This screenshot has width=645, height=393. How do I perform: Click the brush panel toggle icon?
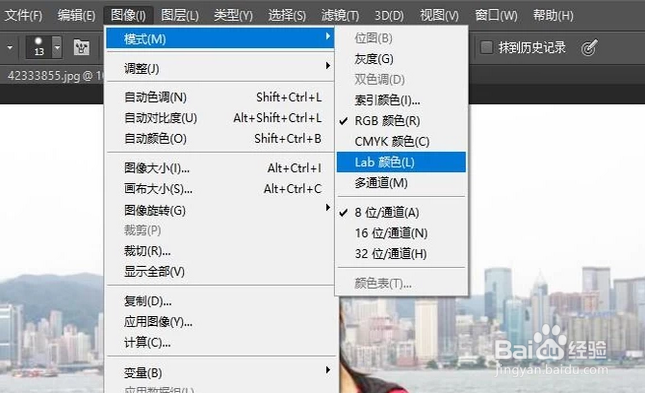click(81, 47)
